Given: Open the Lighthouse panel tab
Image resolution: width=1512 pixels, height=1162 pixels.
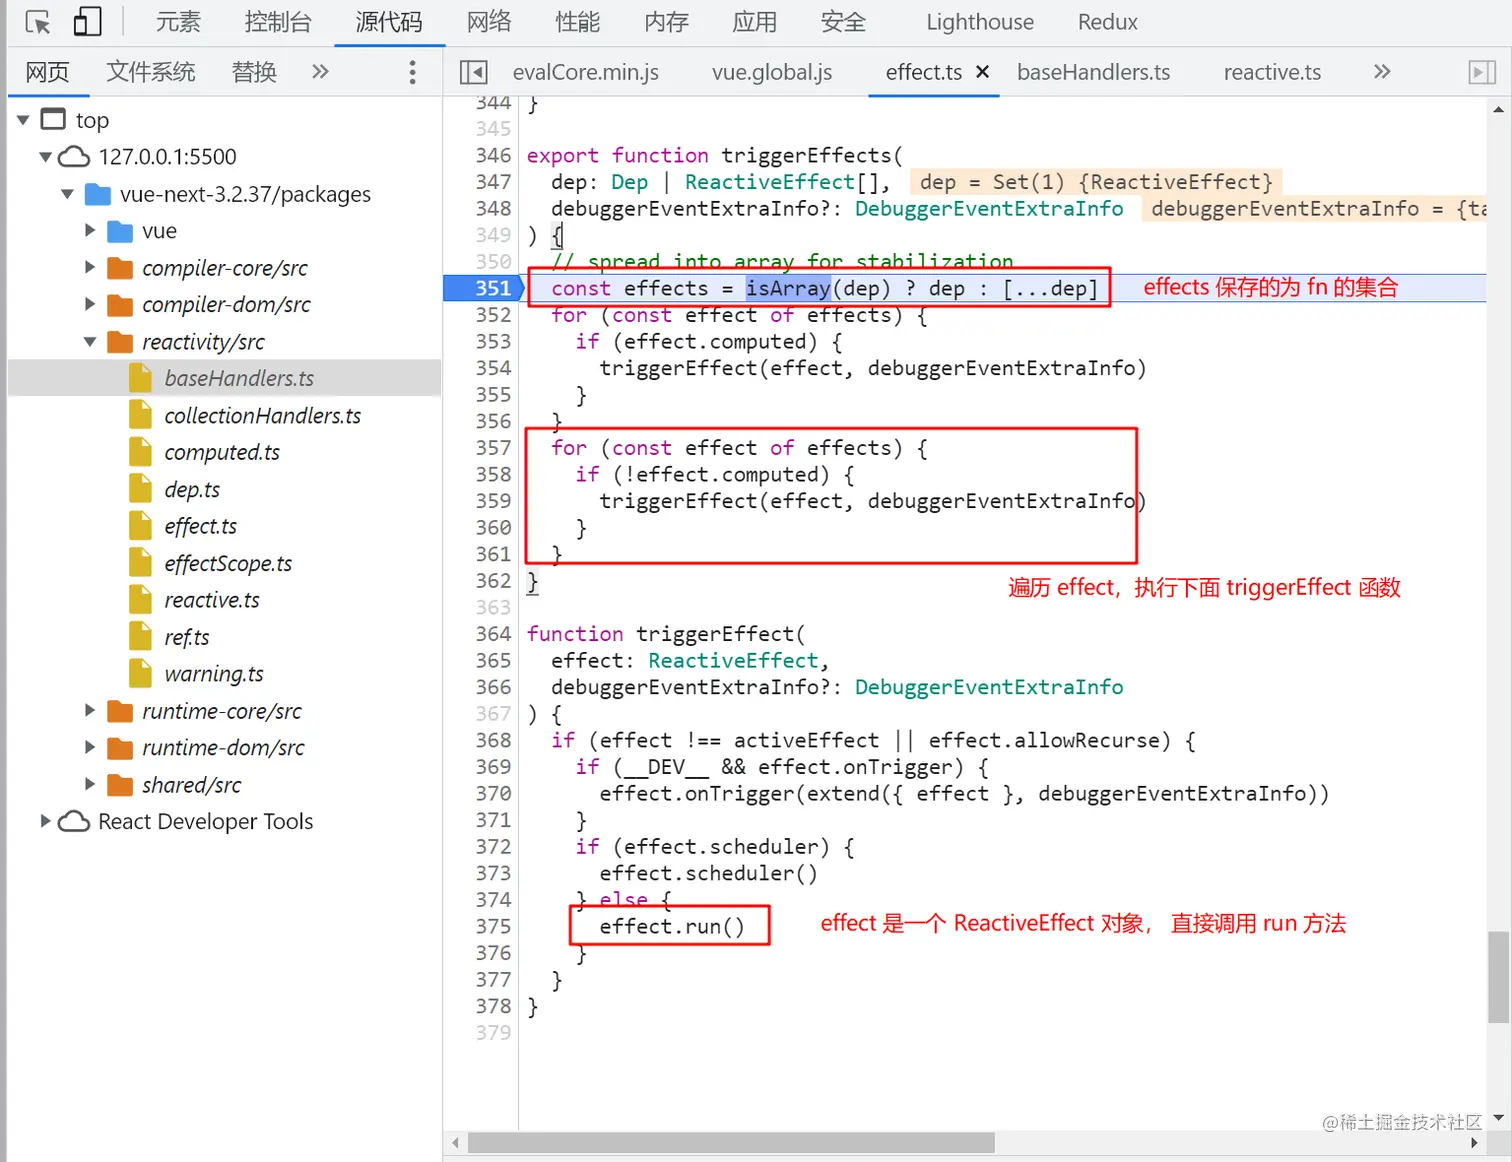Looking at the screenshot, I should click(980, 22).
